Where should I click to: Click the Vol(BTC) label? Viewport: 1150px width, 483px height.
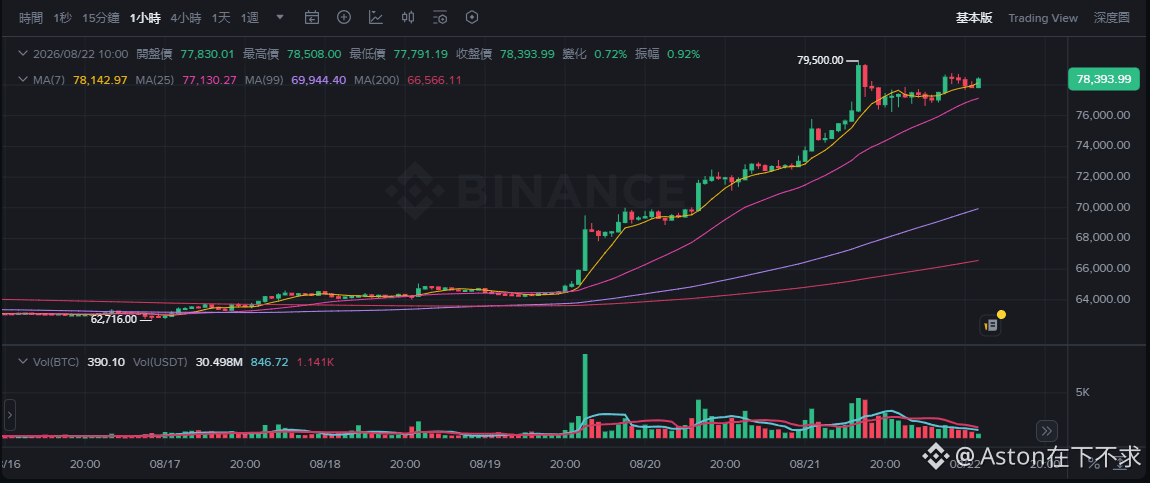click(54, 361)
